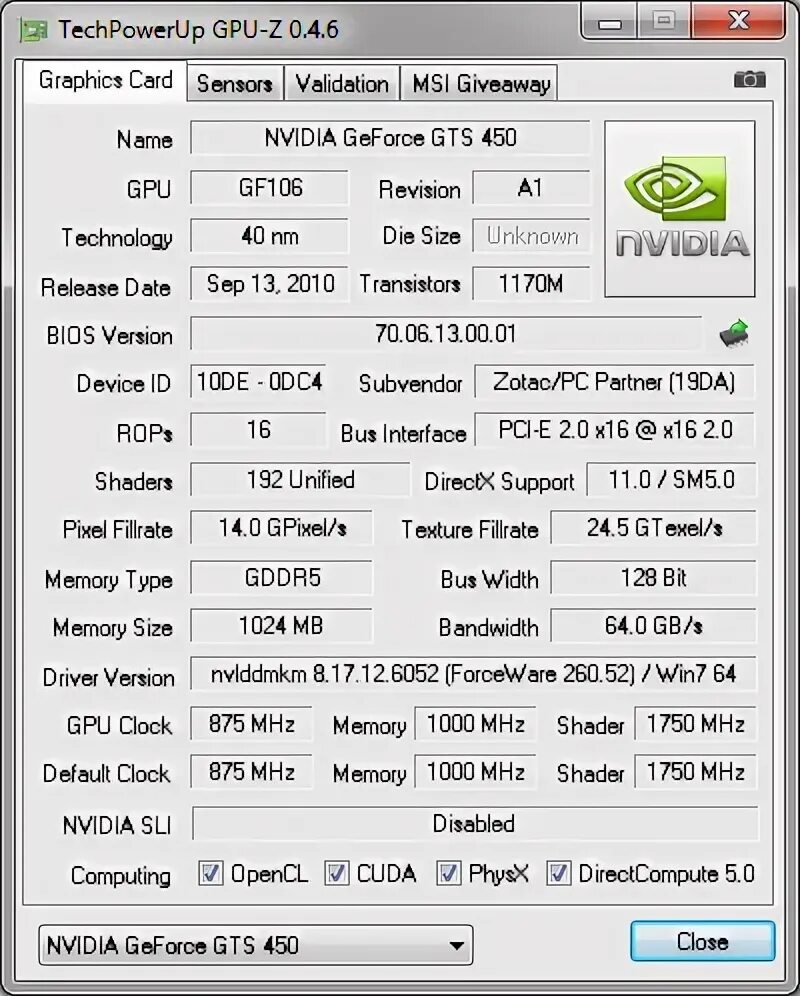The image size is (800, 996).
Task: Click the Device ID field 10DE - 0DC4
Action: tap(259, 382)
